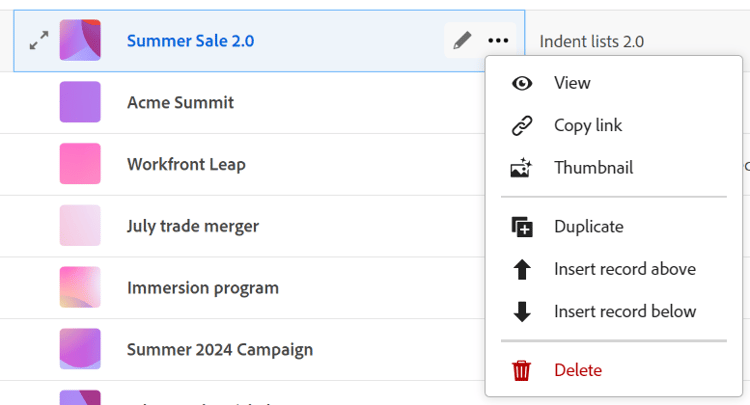Click the up arrow Insert record above icon
Screen dimensions: 750x405
coord(522,269)
